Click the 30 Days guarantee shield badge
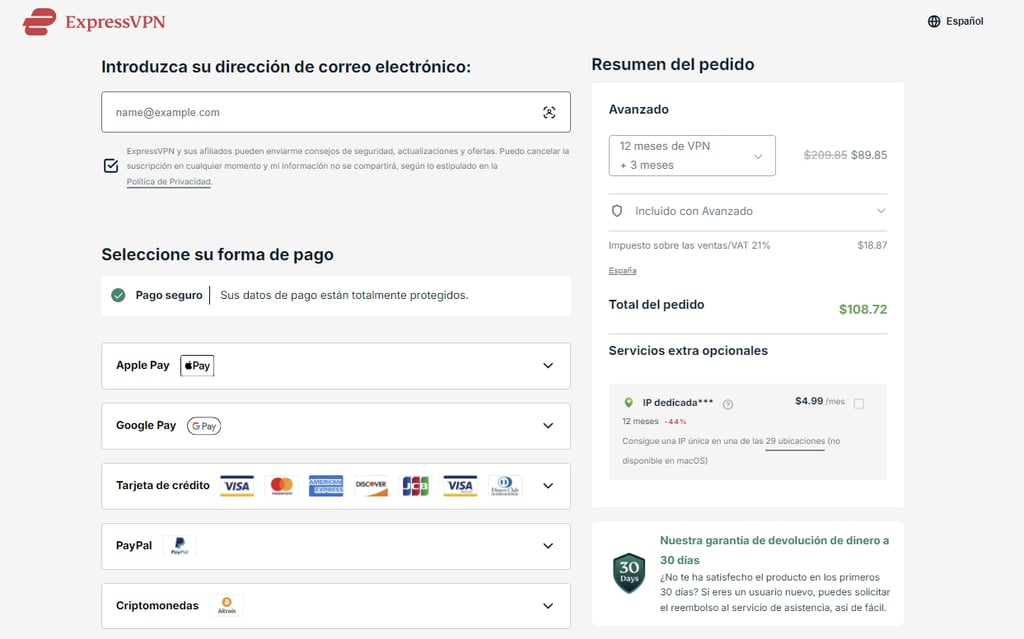Viewport: 1024px width, 639px height. coord(629,573)
